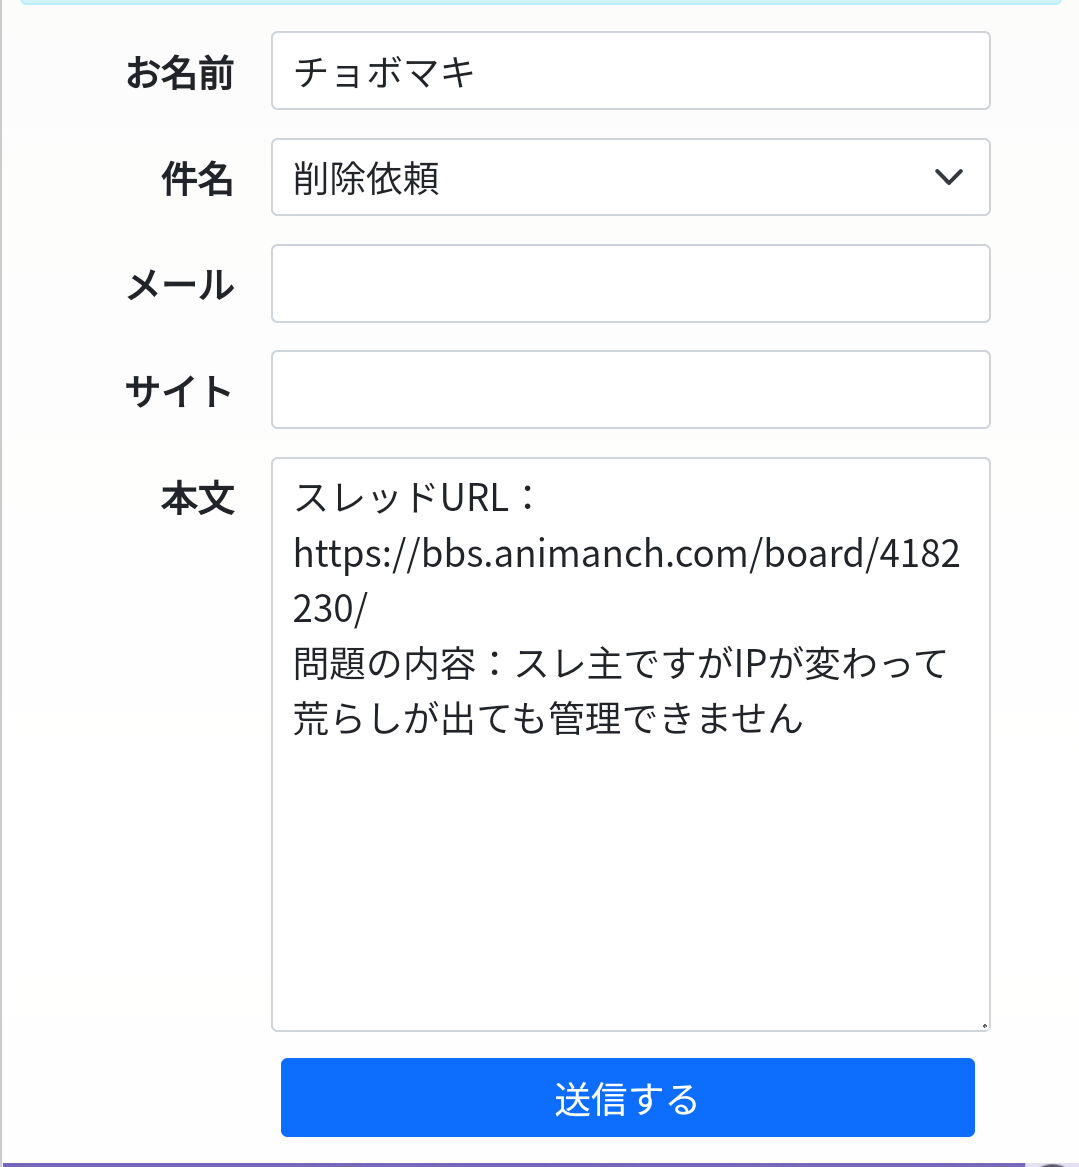Focus the empty サイト input field
1079x1167 pixels.
(630, 390)
